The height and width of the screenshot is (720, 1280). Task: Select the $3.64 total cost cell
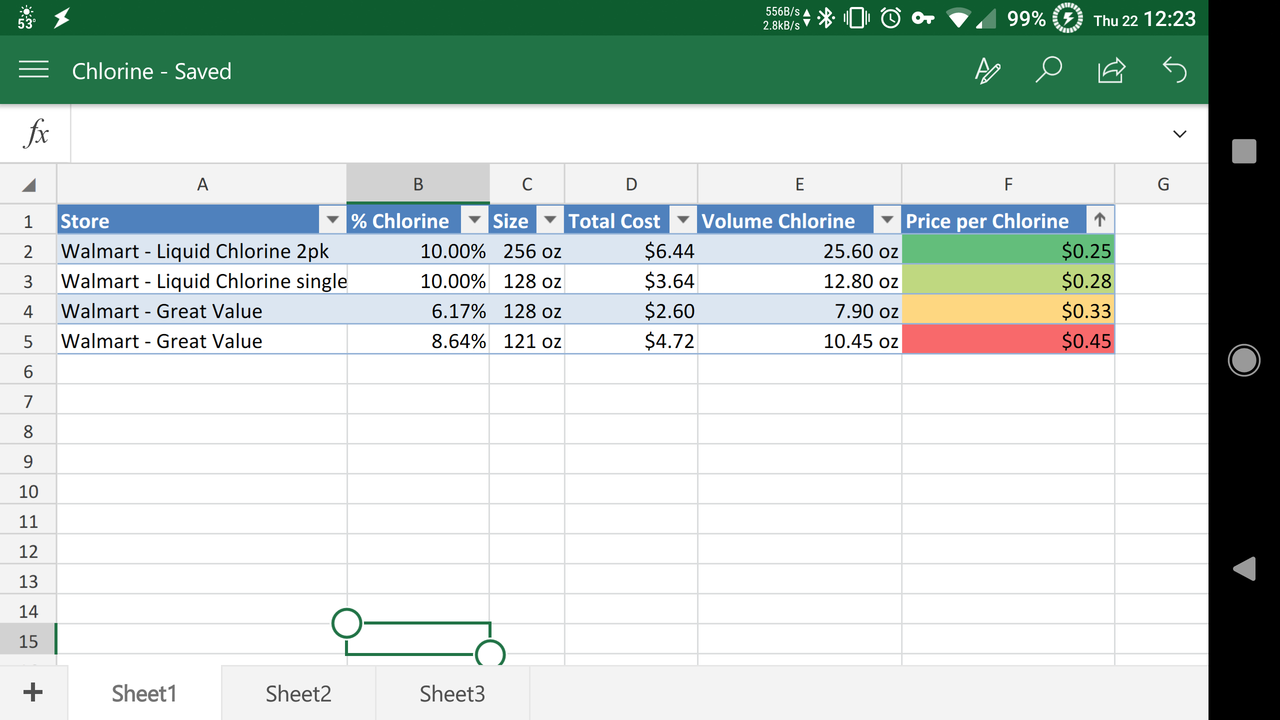point(631,281)
